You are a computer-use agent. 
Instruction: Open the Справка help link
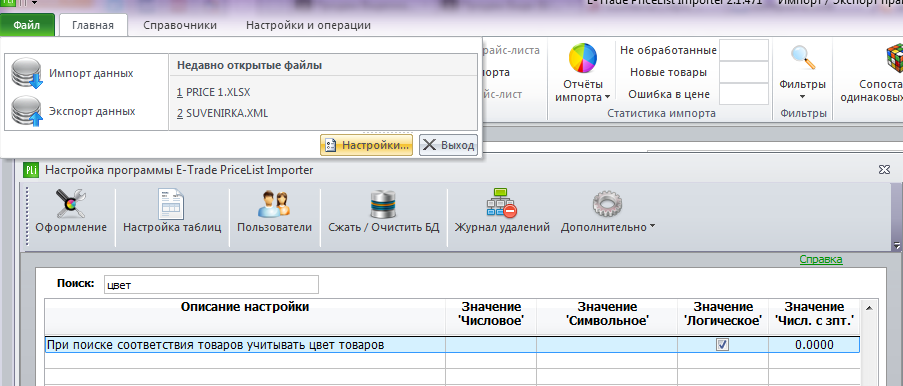click(821, 259)
